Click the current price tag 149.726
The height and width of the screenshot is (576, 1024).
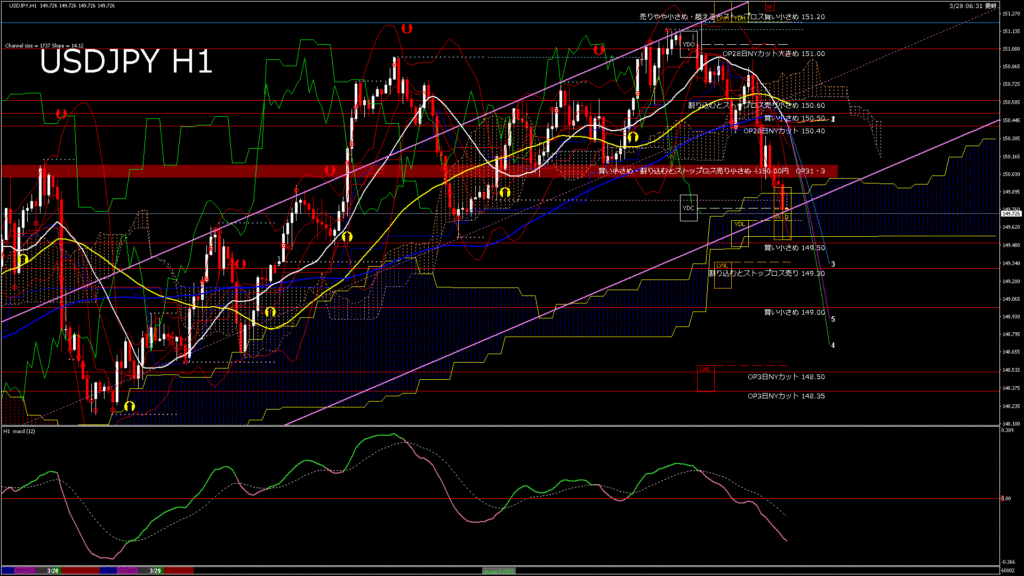point(1010,212)
